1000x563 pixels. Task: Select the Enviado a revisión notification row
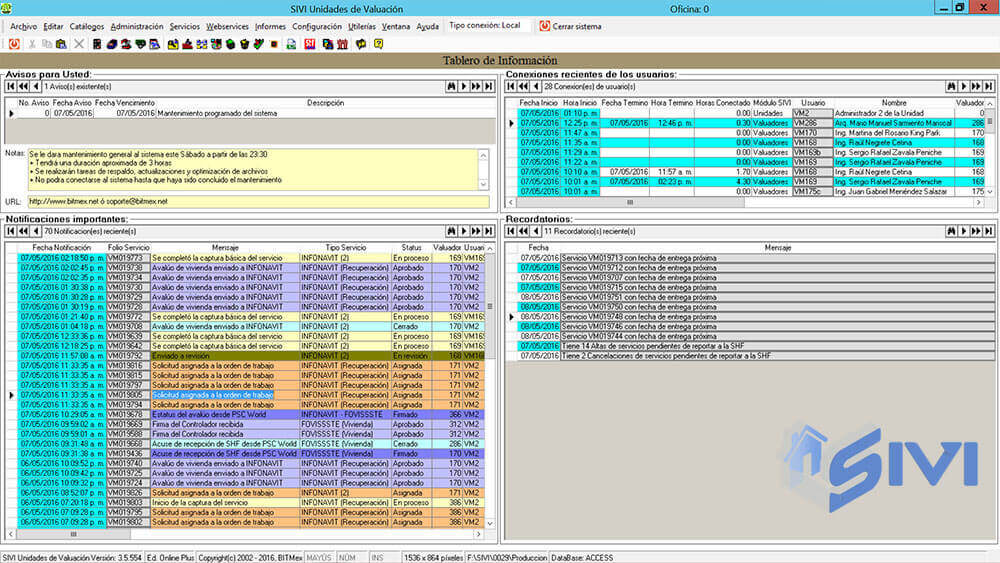(x=251, y=356)
